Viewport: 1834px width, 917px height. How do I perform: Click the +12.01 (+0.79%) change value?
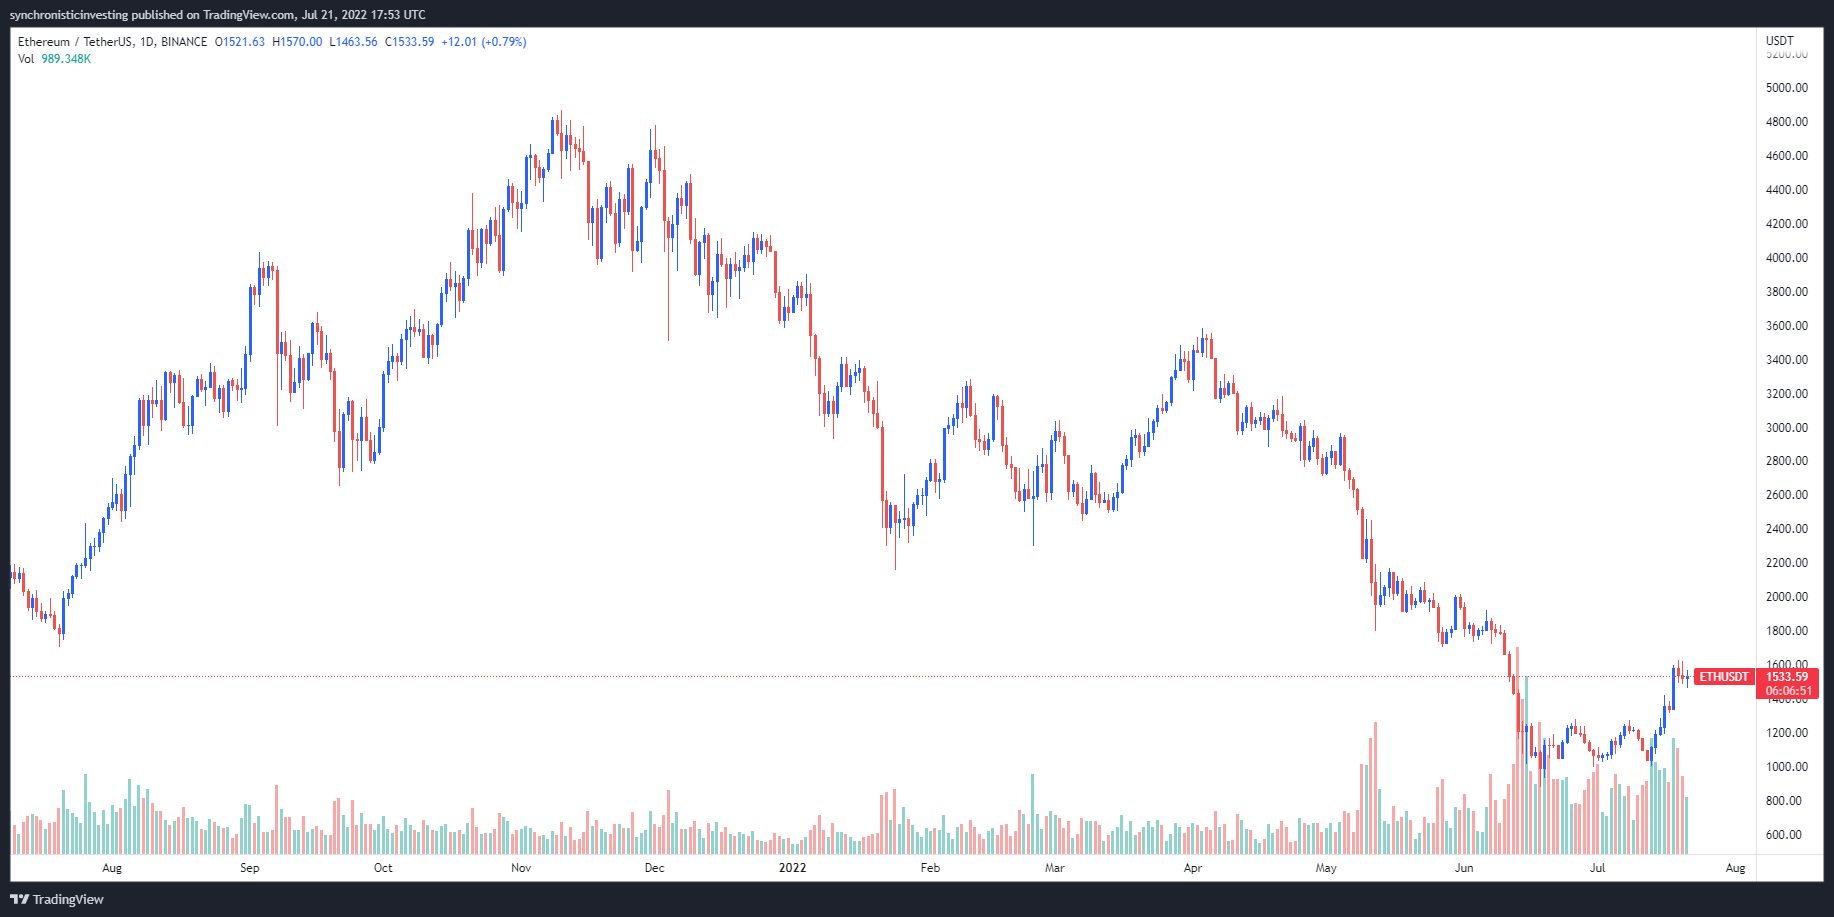[484, 42]
